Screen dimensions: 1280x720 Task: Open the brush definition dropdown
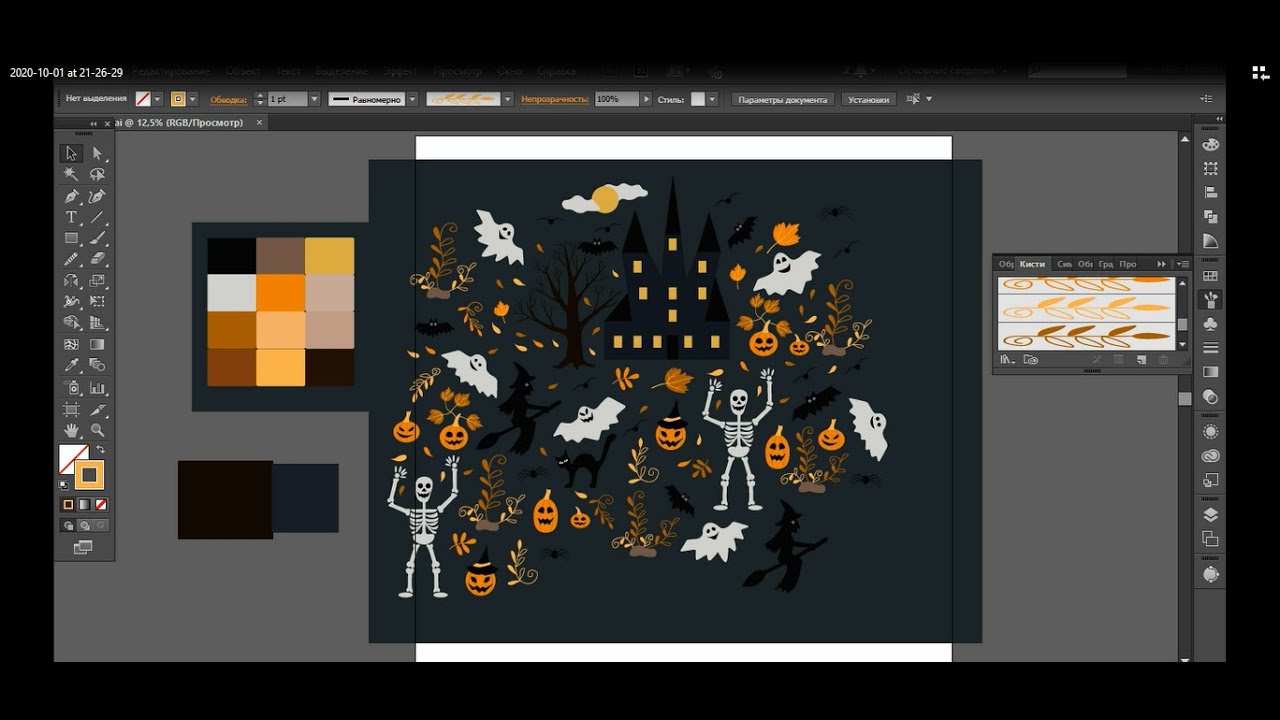(x=508, y=99)
